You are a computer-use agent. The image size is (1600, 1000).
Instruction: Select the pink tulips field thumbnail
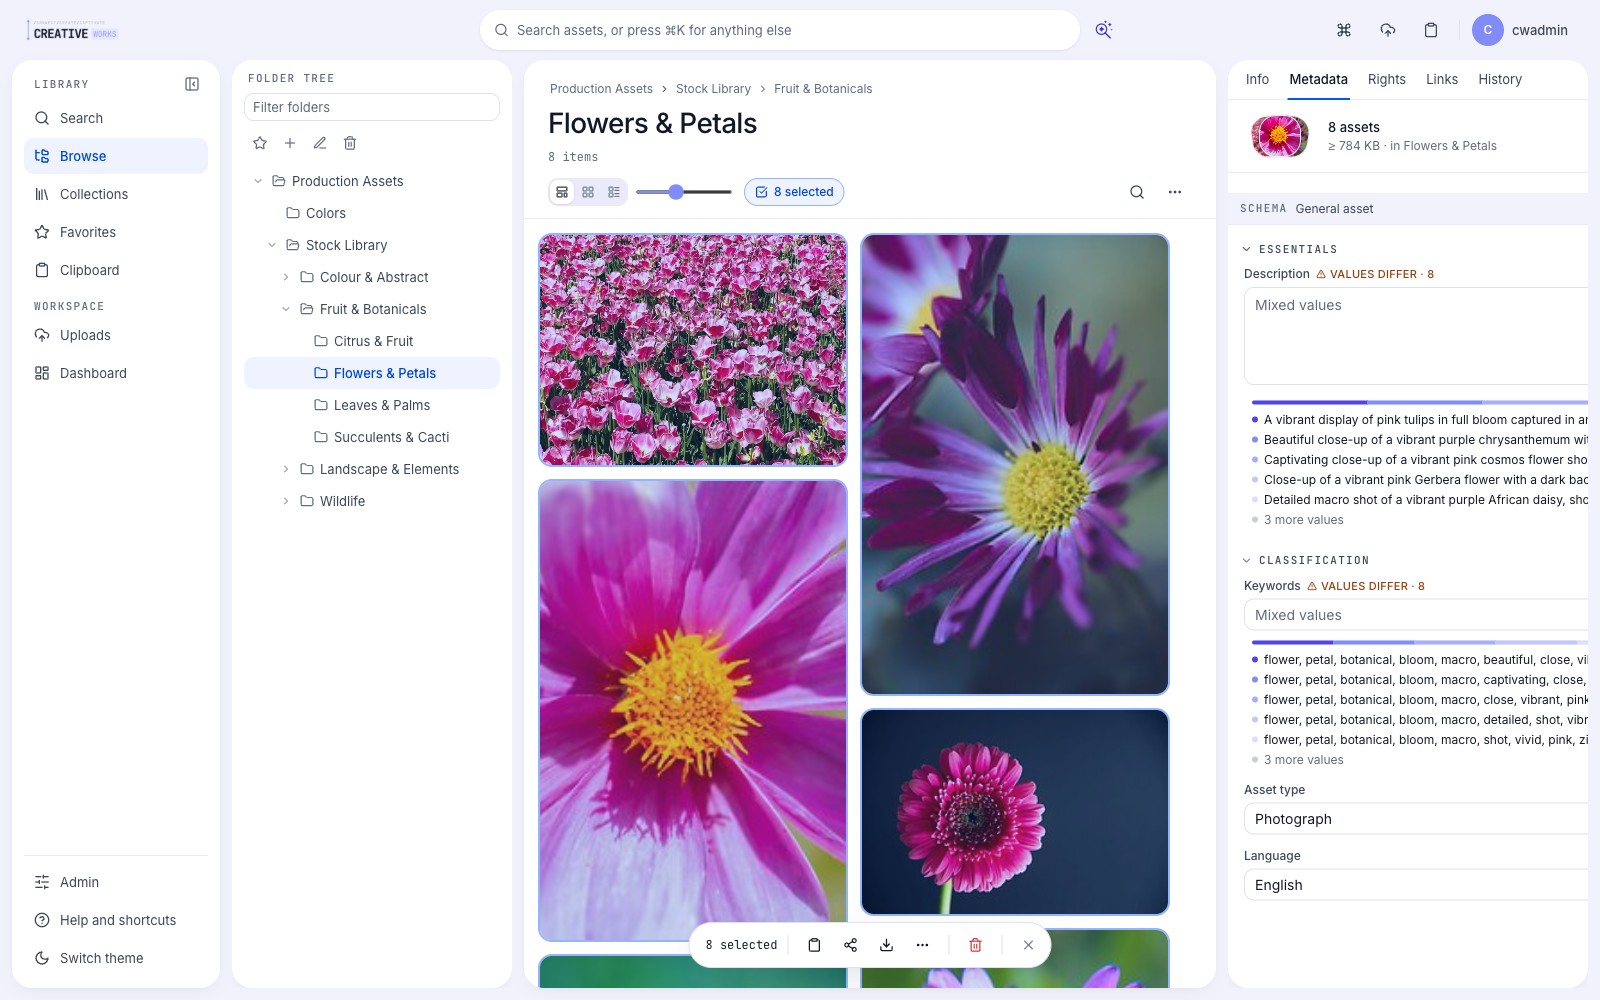(x=693, y=350)
